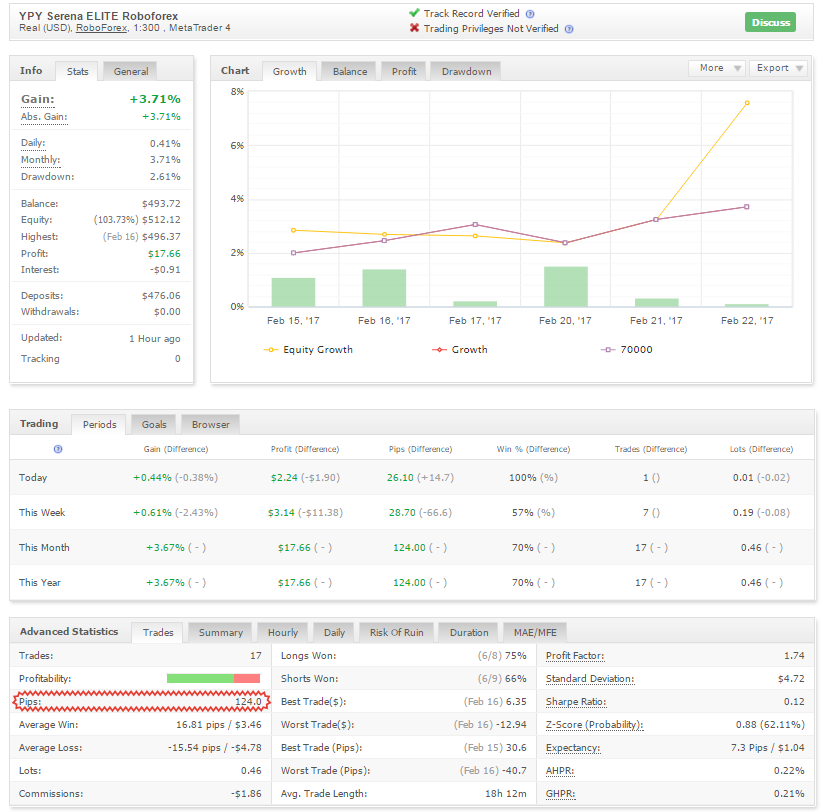
Task: Click Worst Trade($) value -12.94
Action: tap(511, 725)
